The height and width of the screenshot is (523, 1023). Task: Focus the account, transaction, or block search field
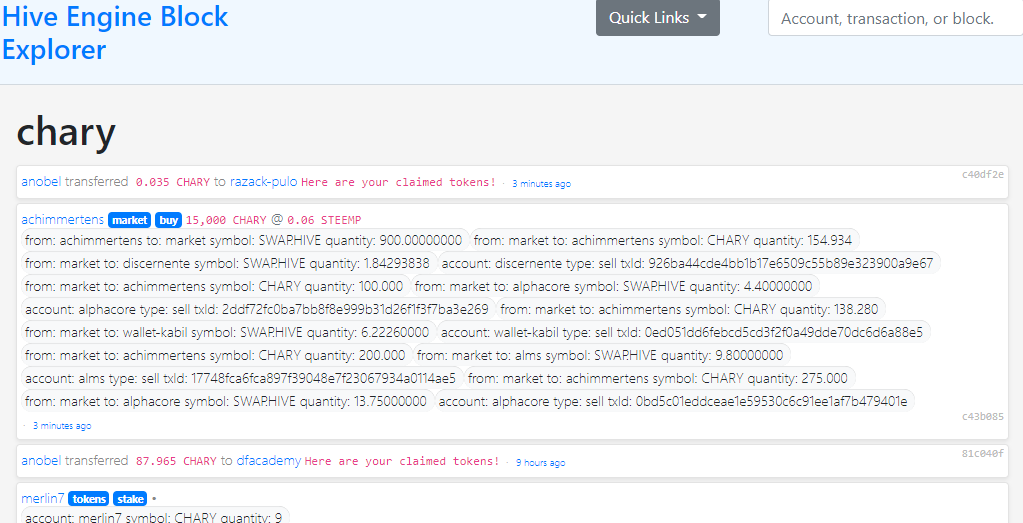click(x=895, y=18)
